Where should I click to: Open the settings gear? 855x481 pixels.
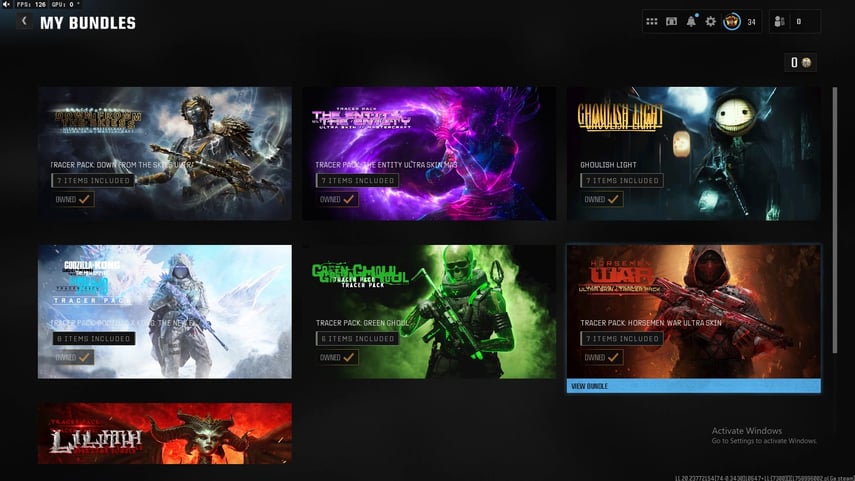(711, 21)
